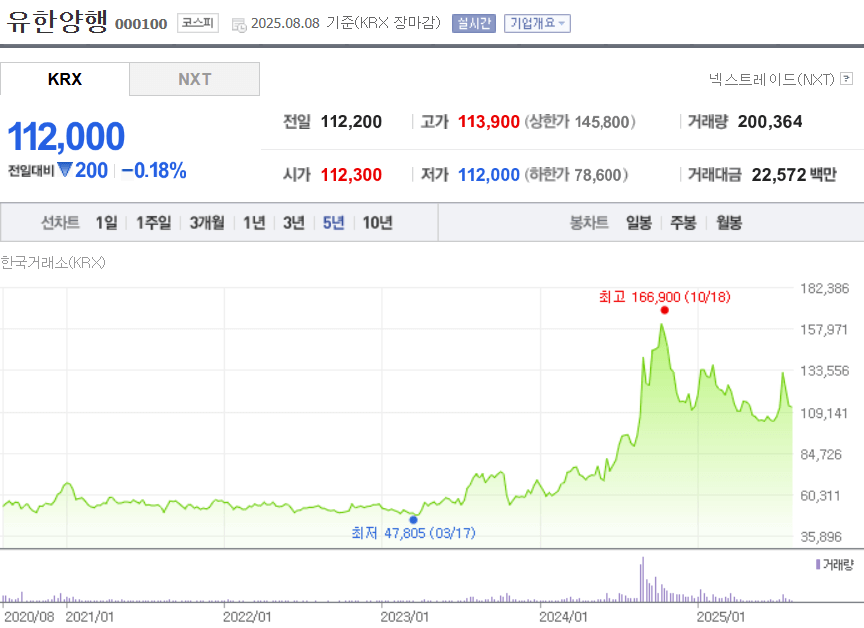This screenshot has height=628, width=864.
Task: Click the tallest volume bar in the volume chart
Action: click(642, 579)
